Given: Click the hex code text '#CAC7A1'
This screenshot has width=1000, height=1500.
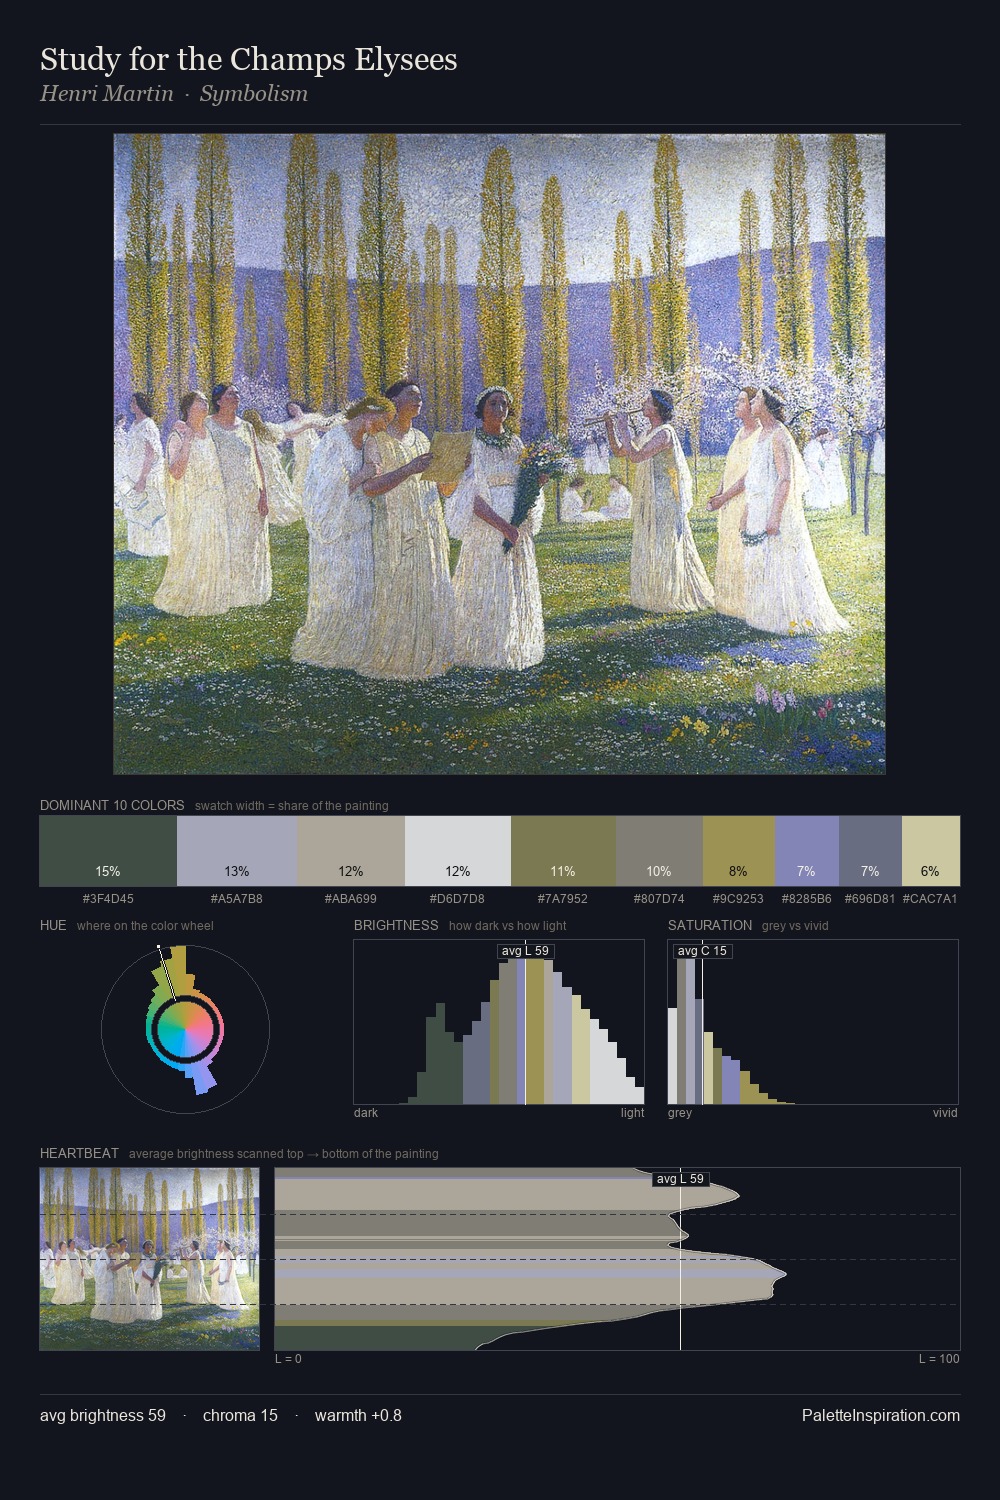Looking at the screenshot, I should tap(930, 898).
